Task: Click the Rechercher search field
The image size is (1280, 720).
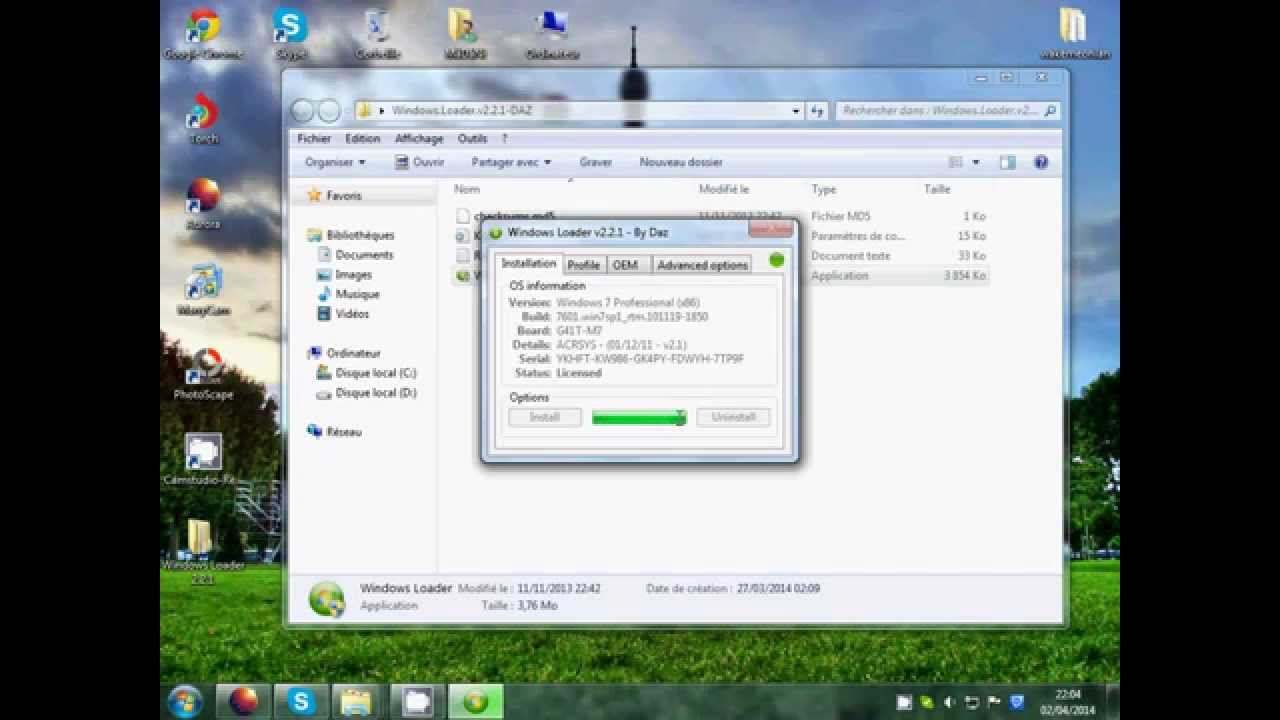Action: (x=947, y=111)
